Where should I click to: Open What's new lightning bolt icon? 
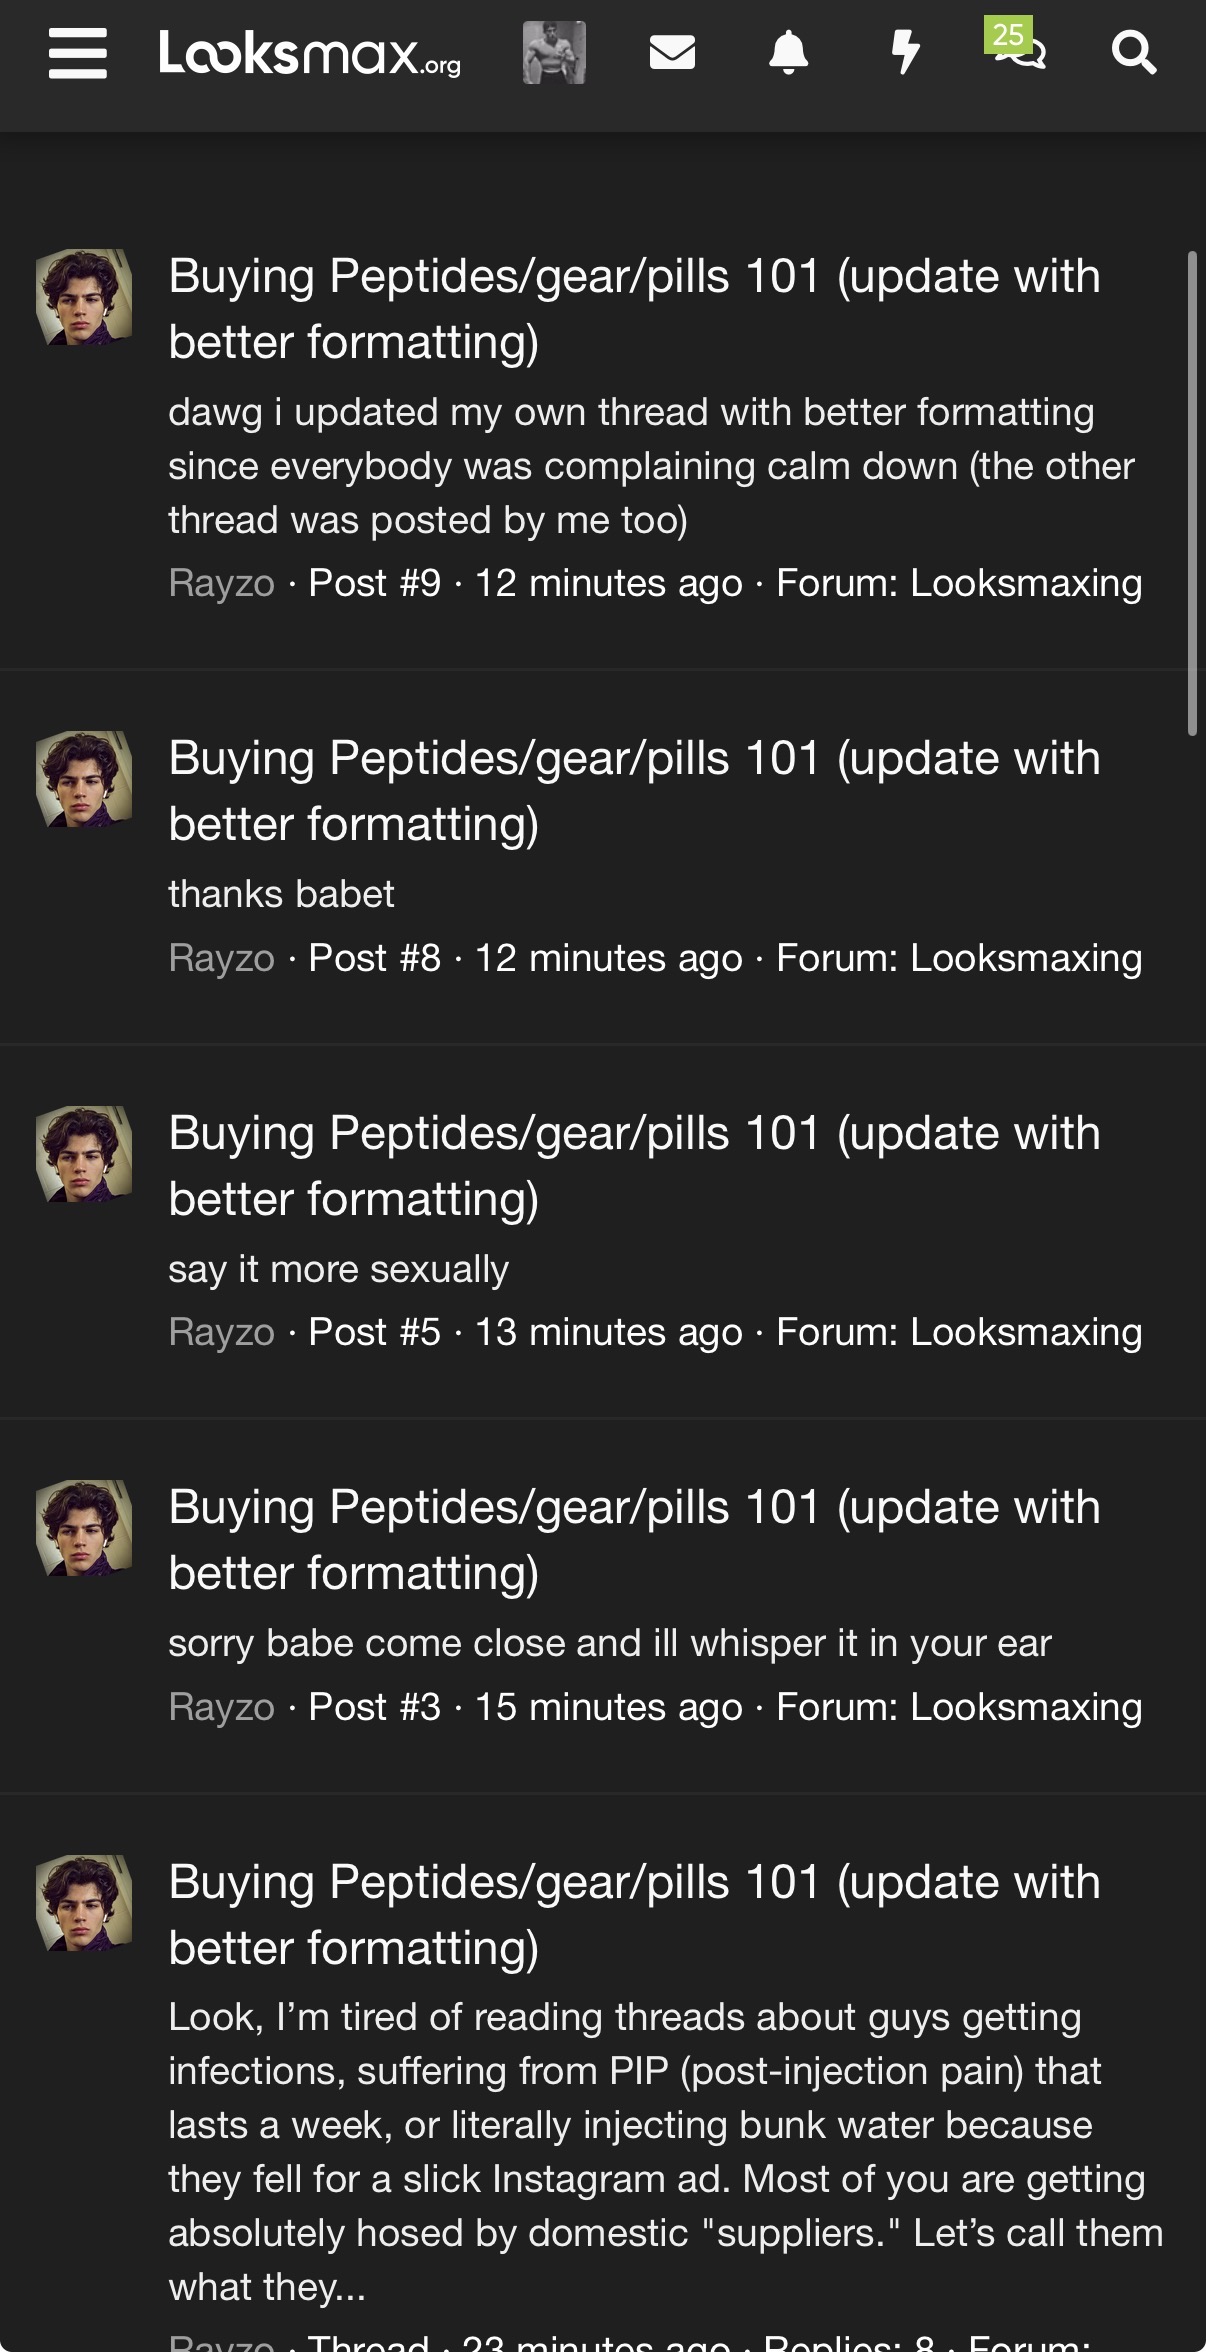[x=905, y=52]
